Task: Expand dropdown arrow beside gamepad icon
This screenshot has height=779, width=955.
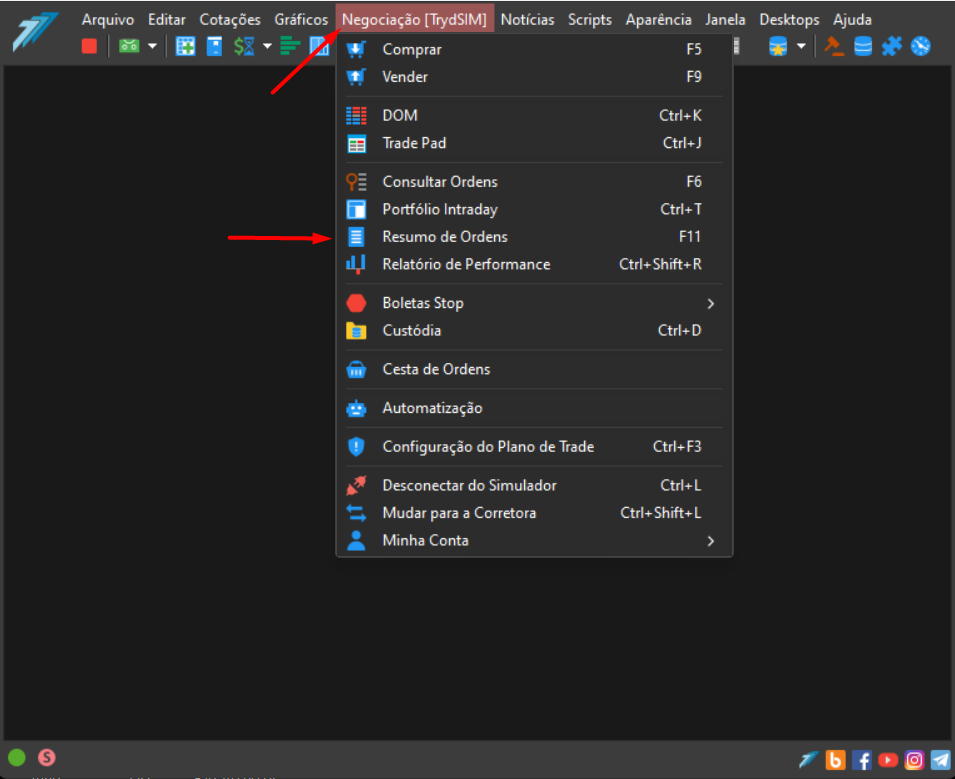Action: click(x=152, y=46)
